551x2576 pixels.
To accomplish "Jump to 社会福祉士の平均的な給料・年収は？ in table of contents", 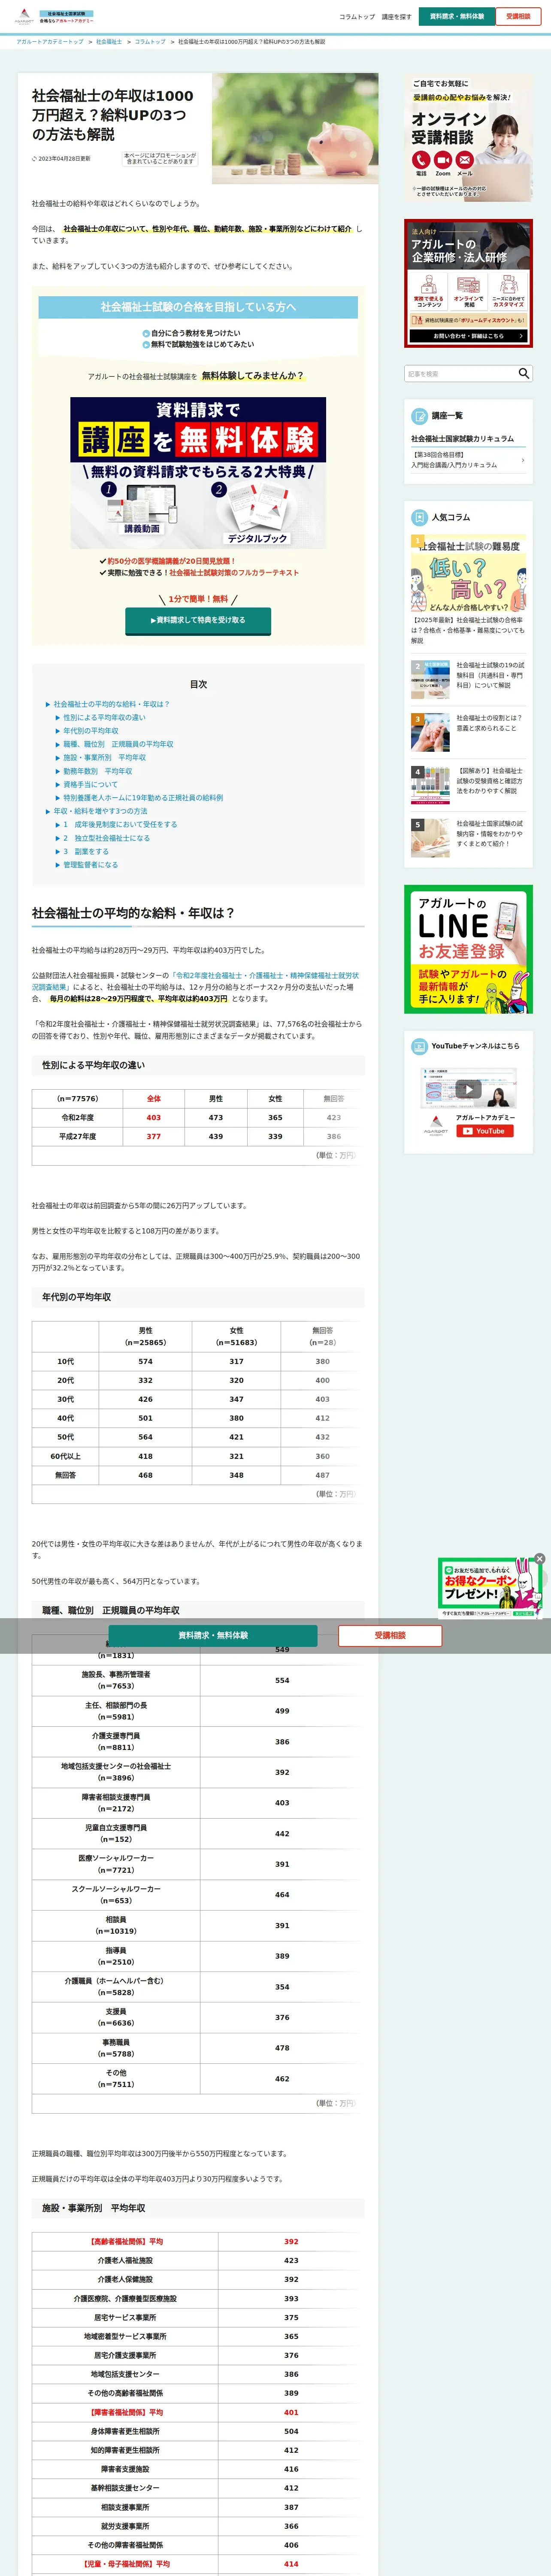I will point(111,704).
